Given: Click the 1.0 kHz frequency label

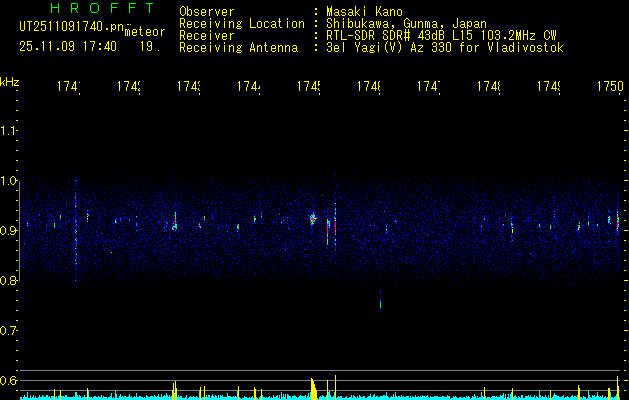Looking at the screenshot, I should [x=8, y=181].
